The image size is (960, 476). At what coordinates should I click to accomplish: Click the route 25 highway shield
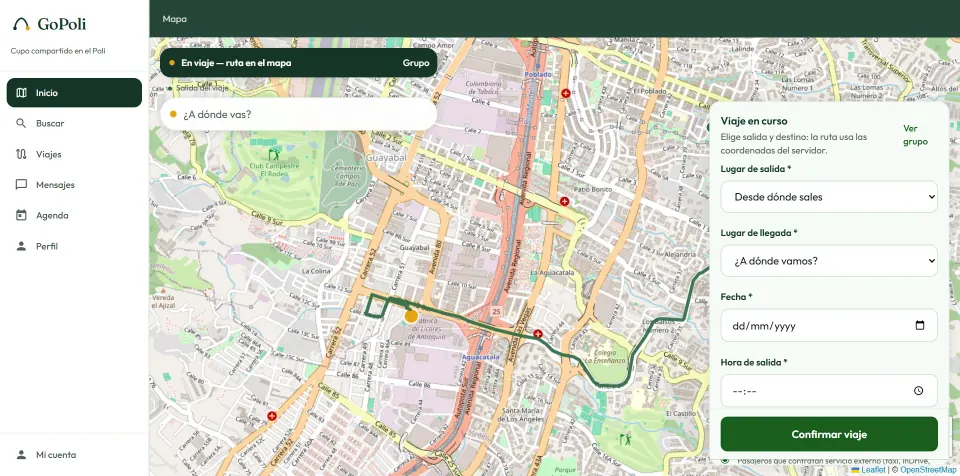(496, 312)
